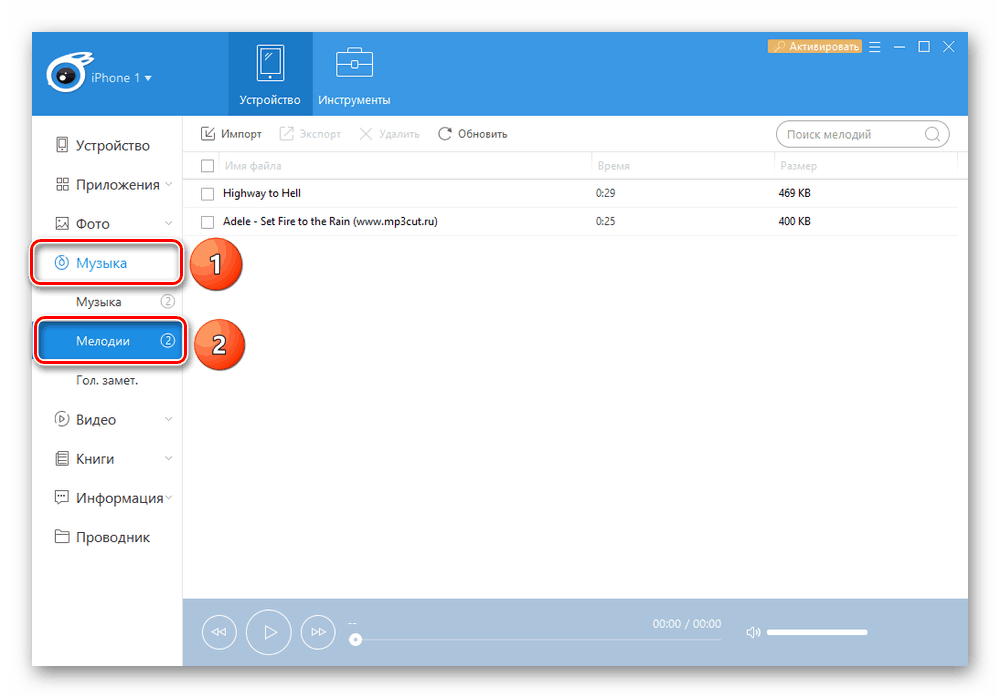This screenshot has width=1000, height=698.
Task: Click the Фото picture icon
Action: pos(62,223)
